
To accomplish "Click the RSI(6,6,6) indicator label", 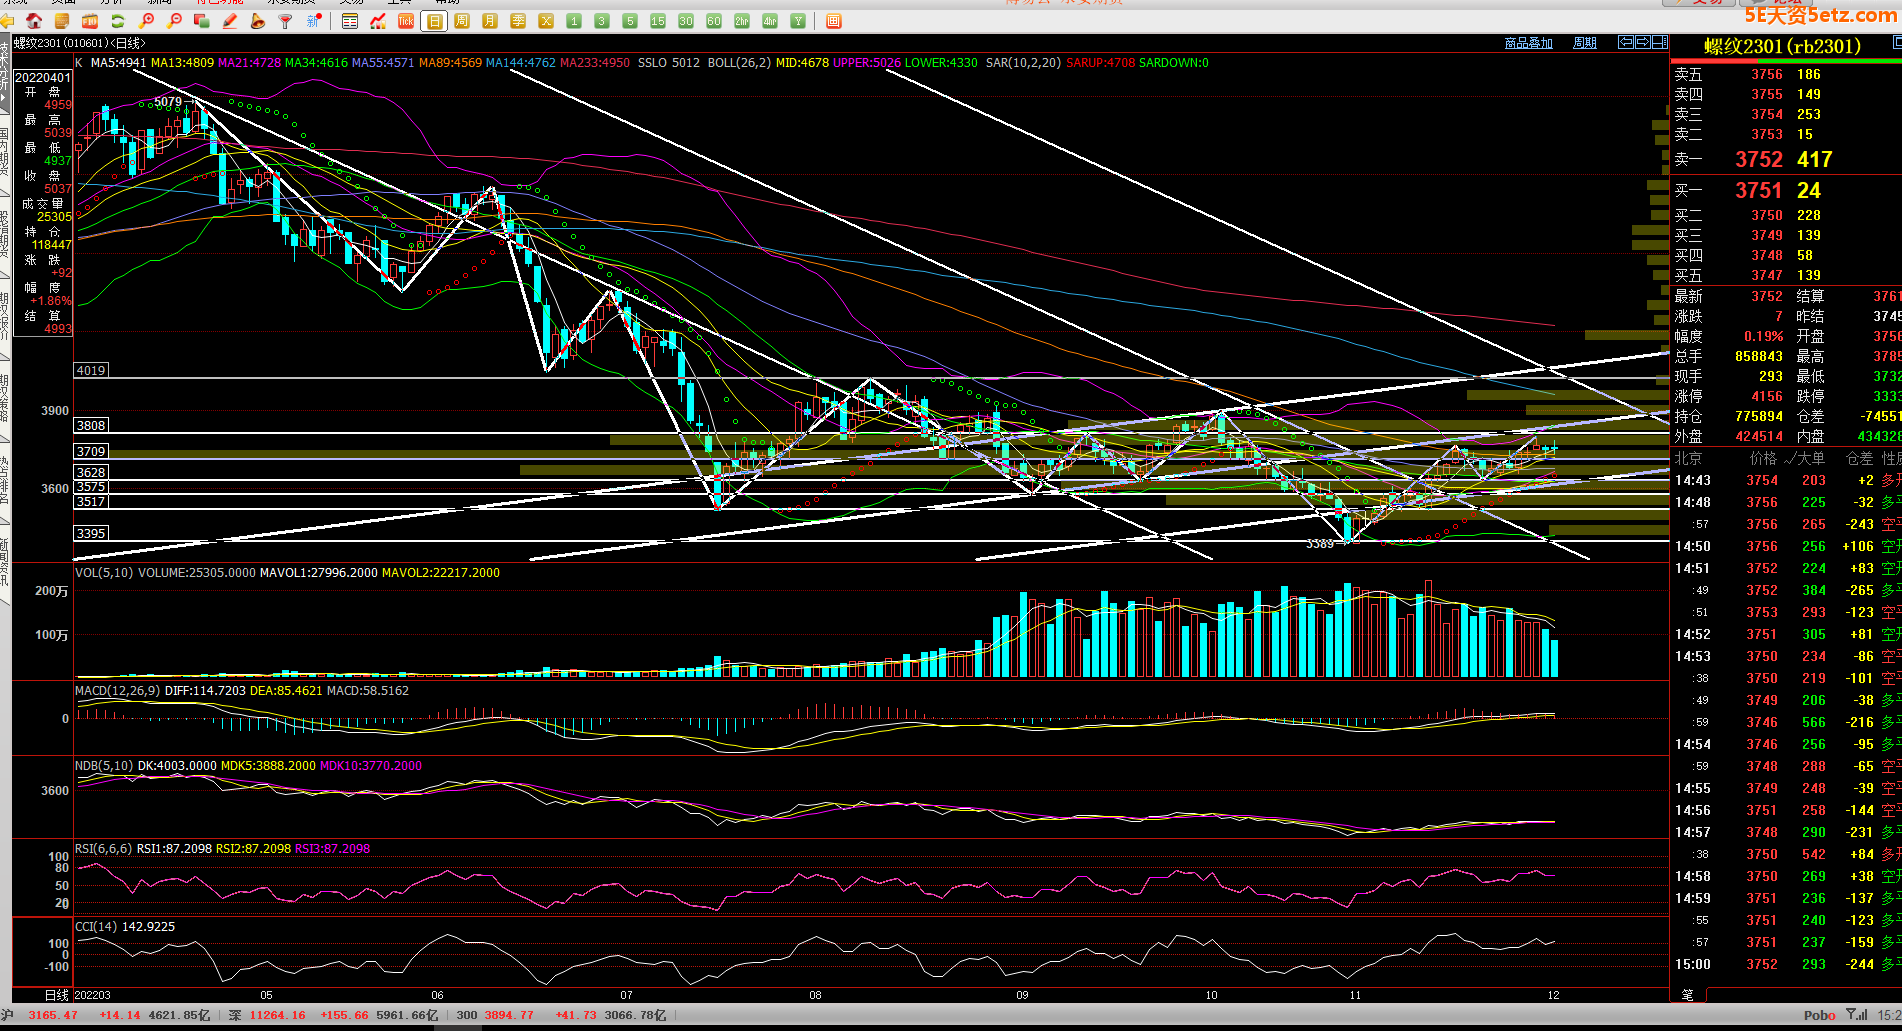I will pyautogui.click(x=104, y=849).
